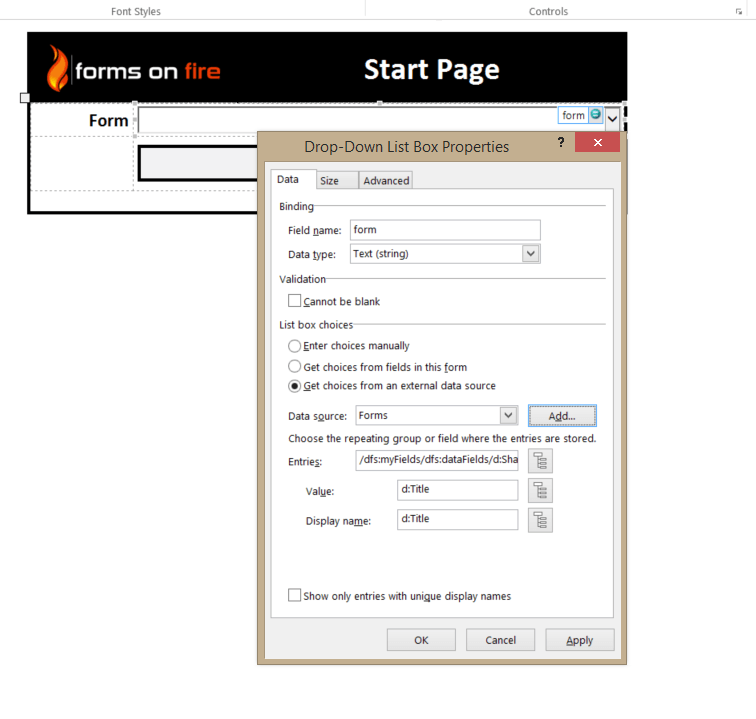Click the forms on fire flame logo
This screenshot has height=719, width=756.
[58, 68]
